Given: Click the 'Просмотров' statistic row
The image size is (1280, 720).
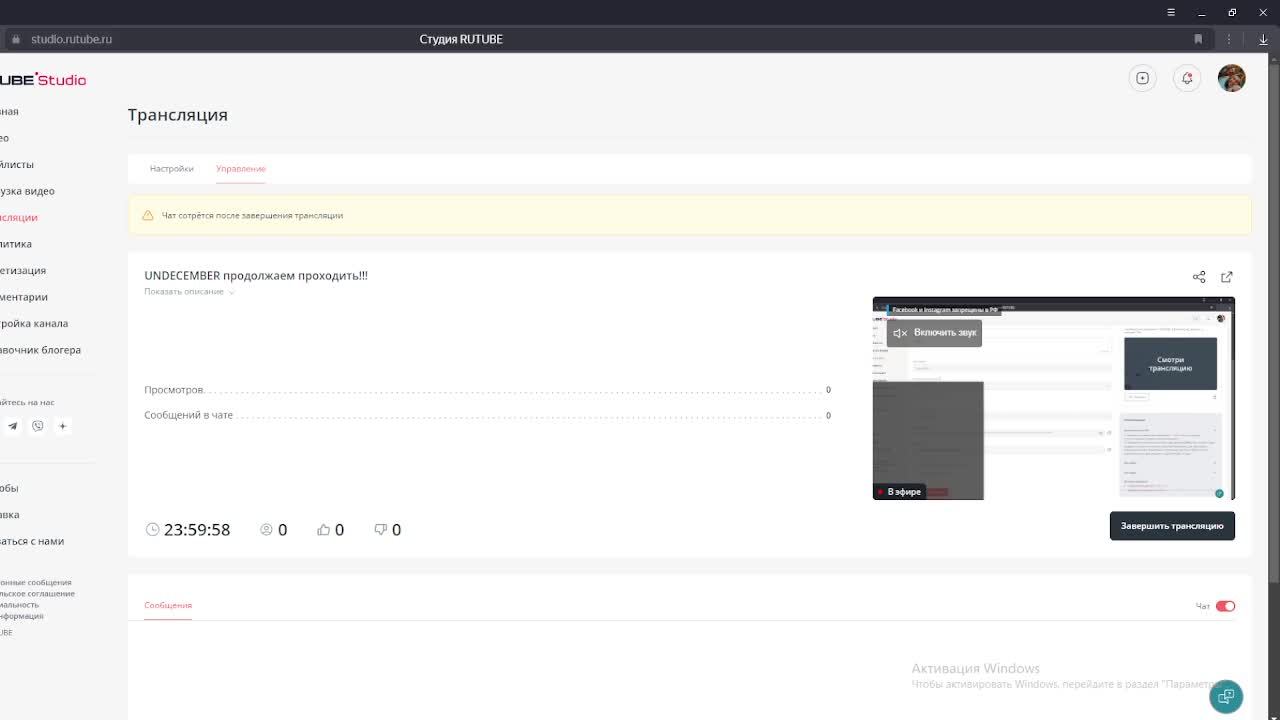Looking at the screenshot, I should 487,390.
